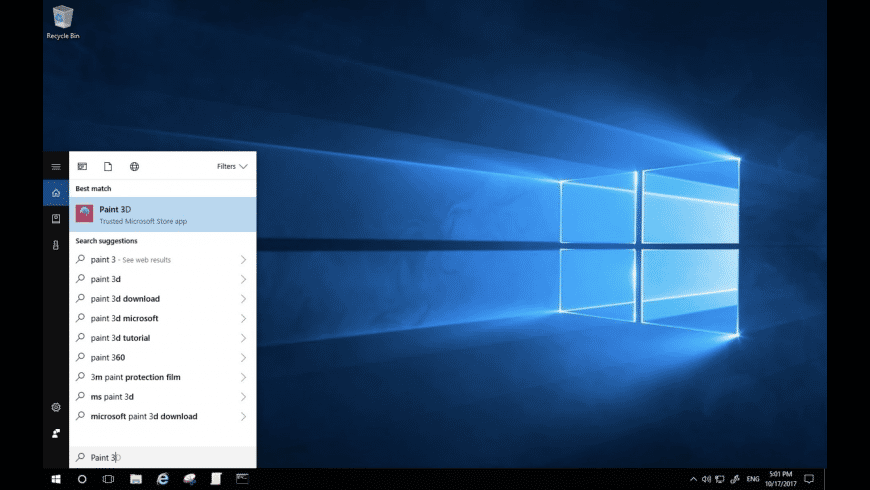Show hidden system tray icons
Screen dimensions: 870x490
[x=694, y=479]
